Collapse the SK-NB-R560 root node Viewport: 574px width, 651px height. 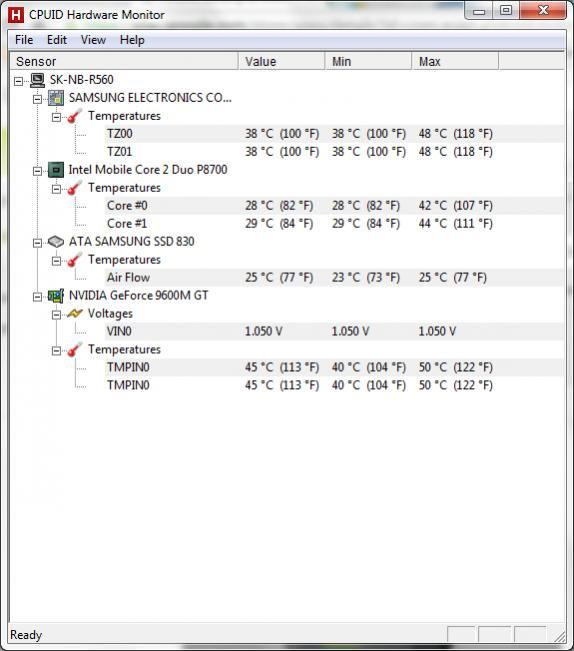click(18, 81)
